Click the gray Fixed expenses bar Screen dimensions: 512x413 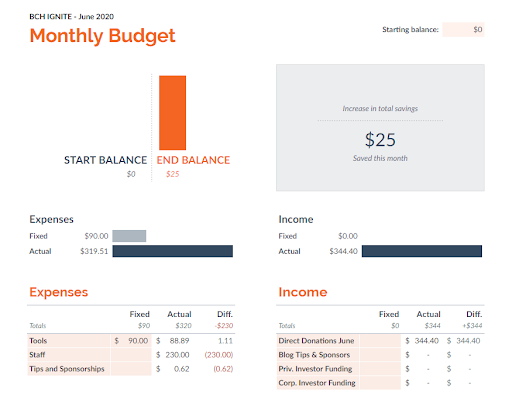[129, 236]
